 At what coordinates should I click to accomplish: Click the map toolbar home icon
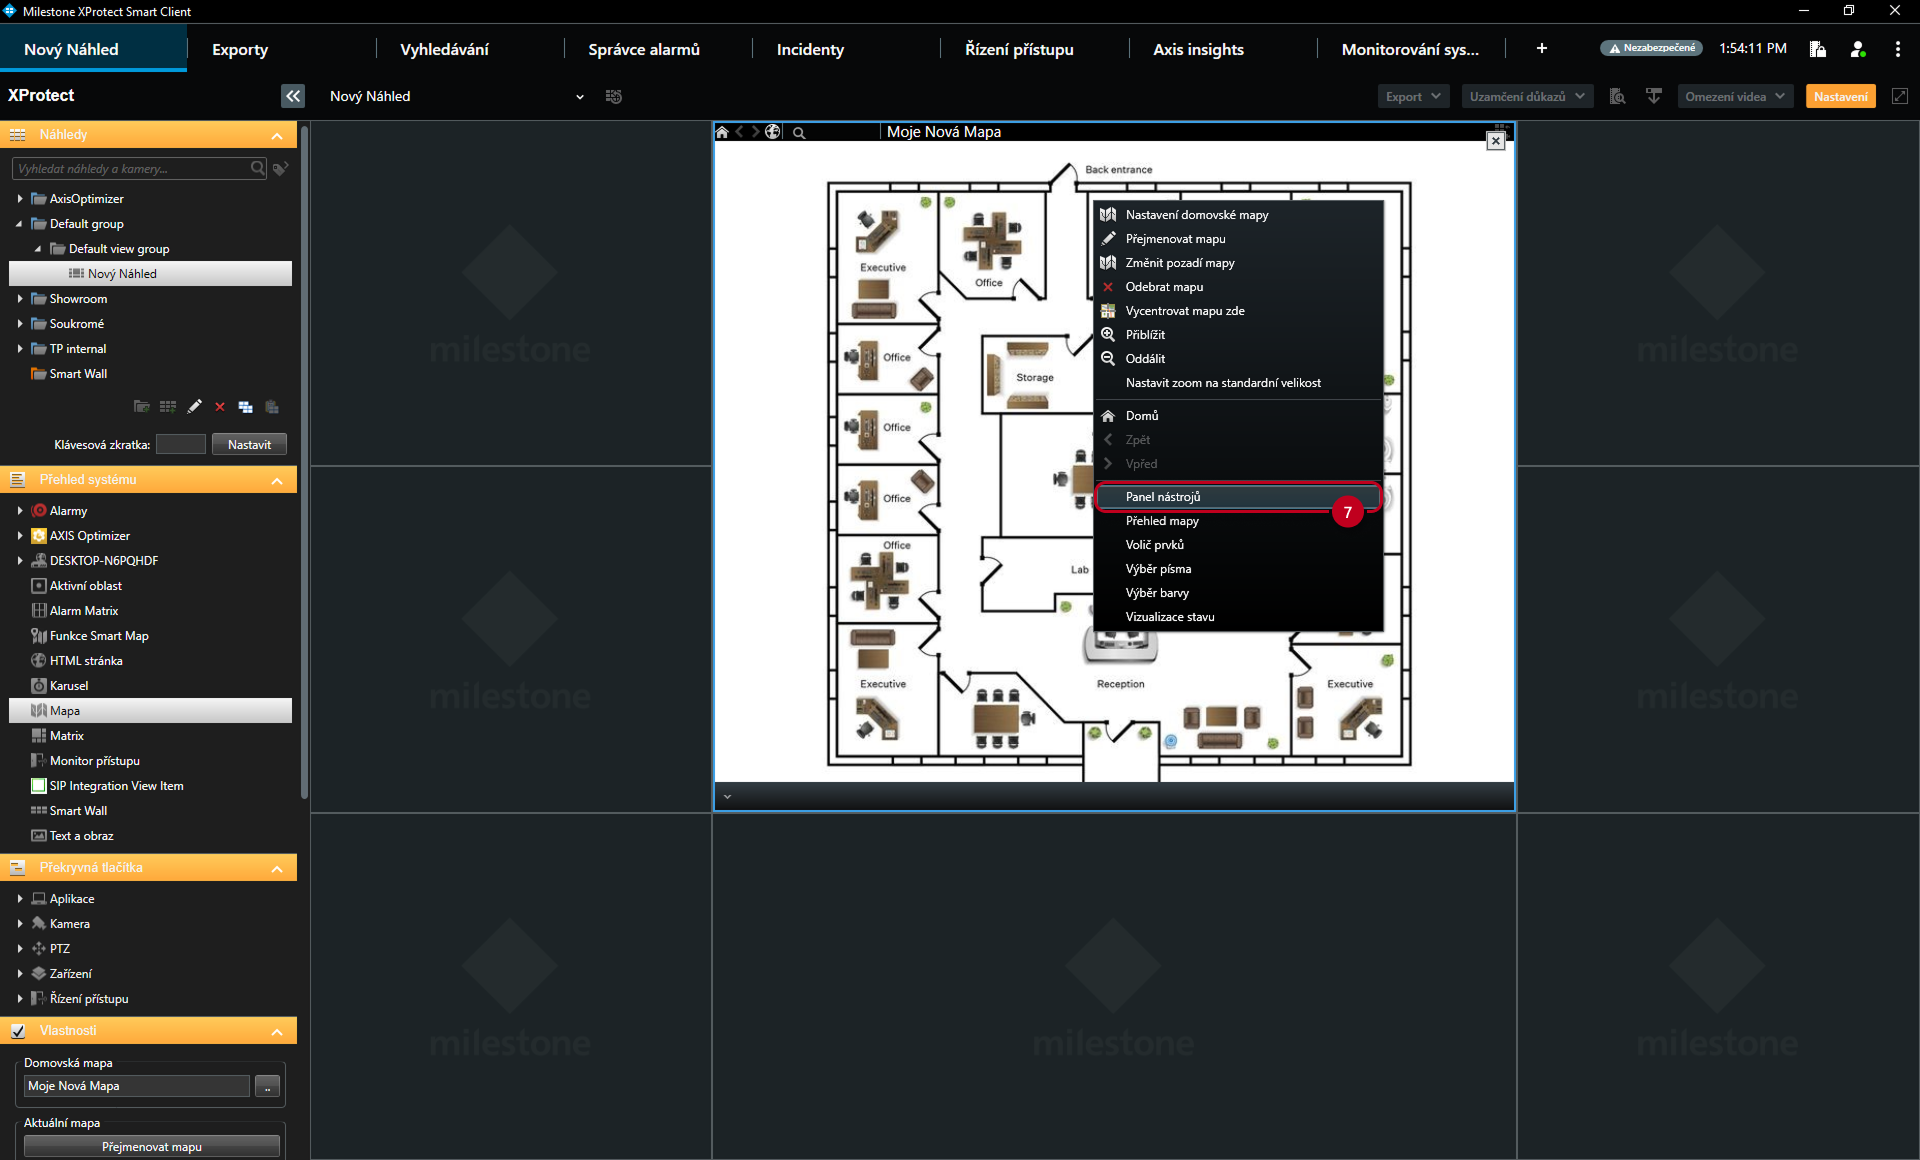[x=722, y=132]
